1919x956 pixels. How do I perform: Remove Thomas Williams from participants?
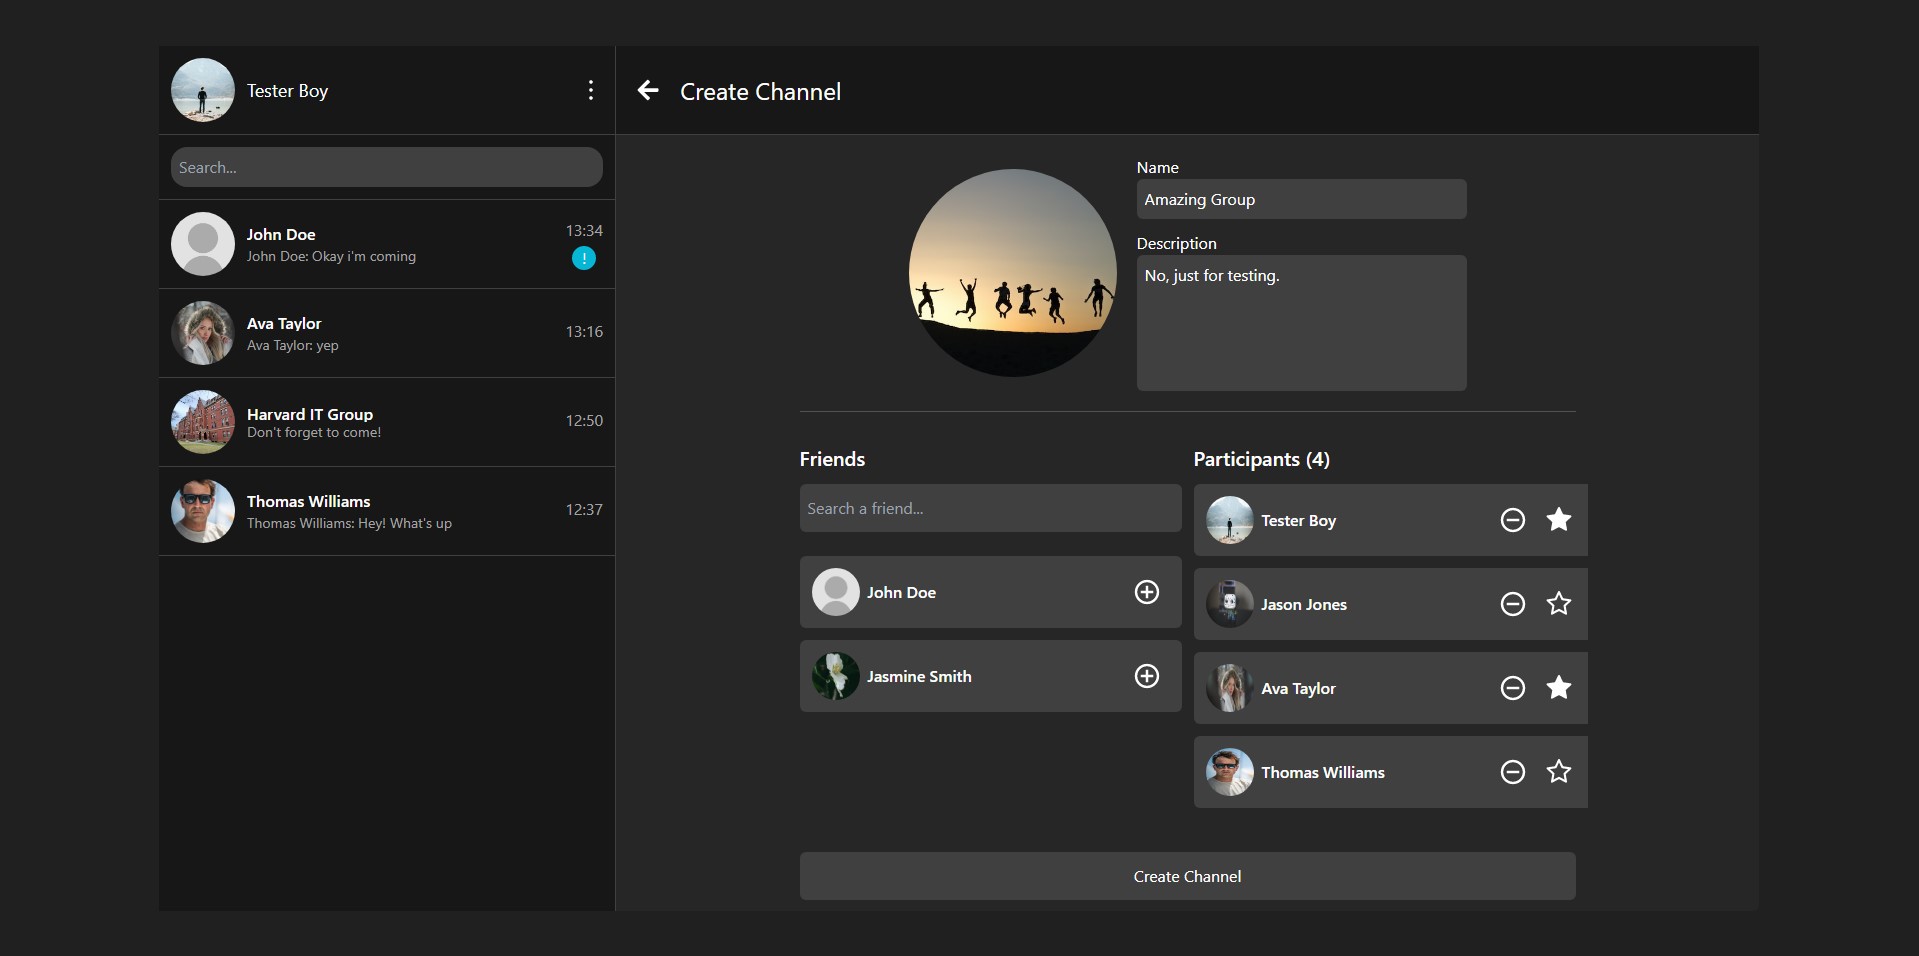click(1513, 772)
